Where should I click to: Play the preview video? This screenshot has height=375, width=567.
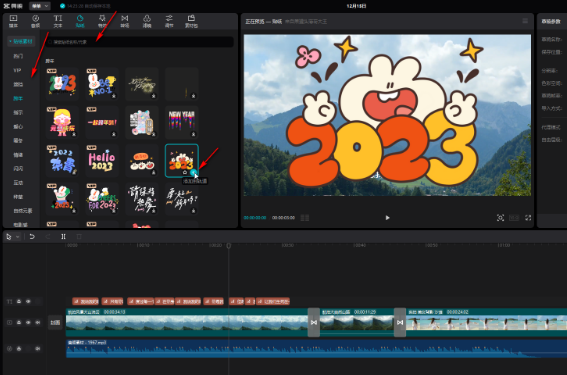tap(387, 218)
